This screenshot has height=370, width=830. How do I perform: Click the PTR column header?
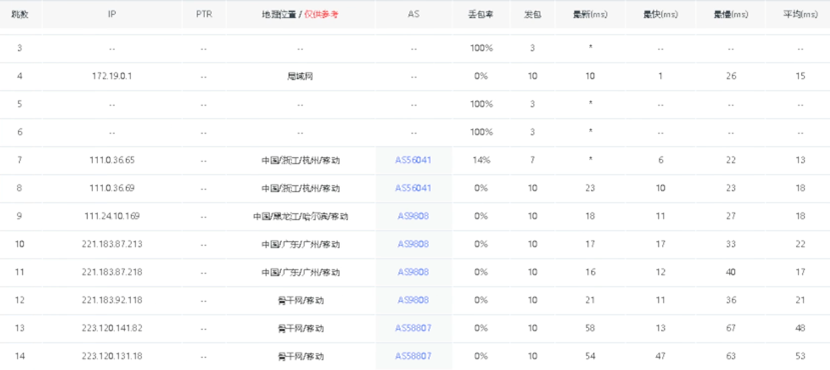(204, 15)
